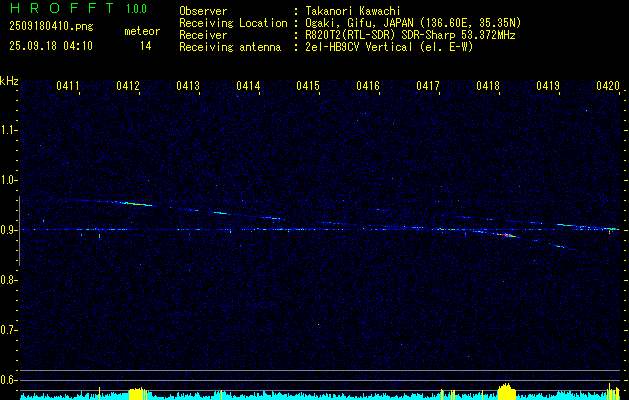Click the Receiving Location label
This screenshot has height=400, width=629.
[233, 23]
